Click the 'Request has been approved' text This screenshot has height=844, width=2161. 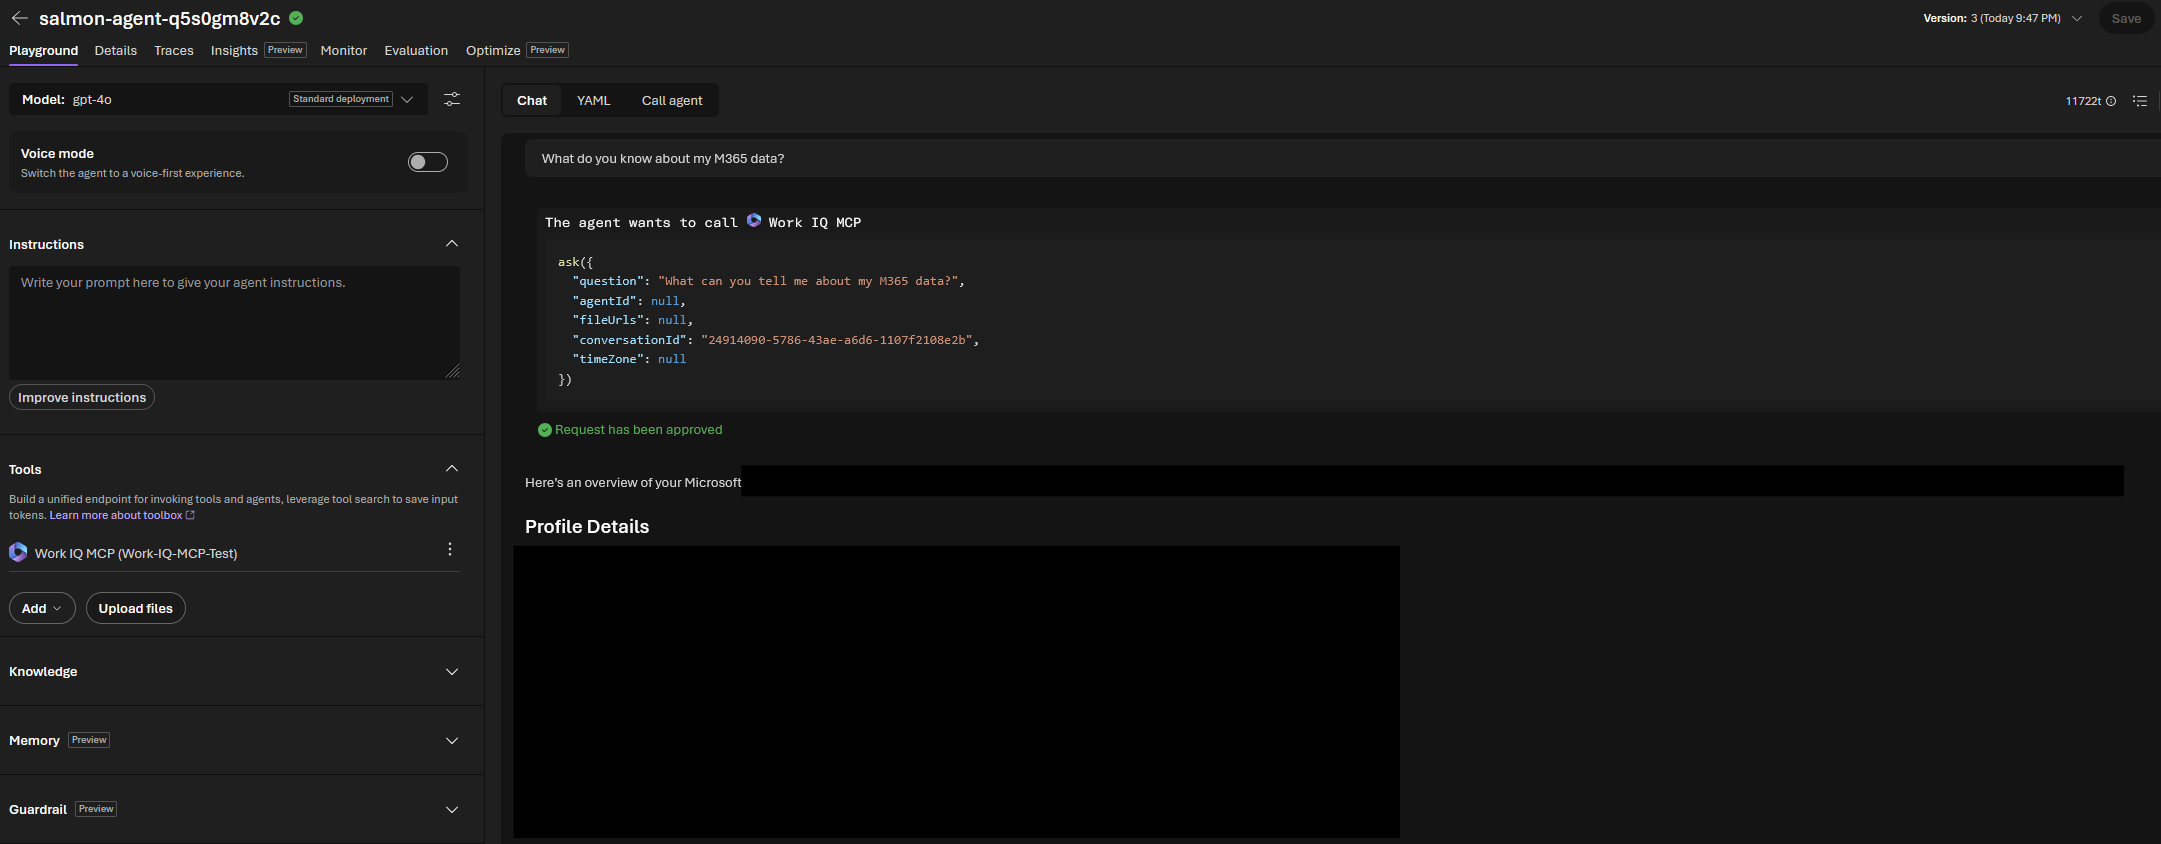pyautogui.click(x=638, y=430)
